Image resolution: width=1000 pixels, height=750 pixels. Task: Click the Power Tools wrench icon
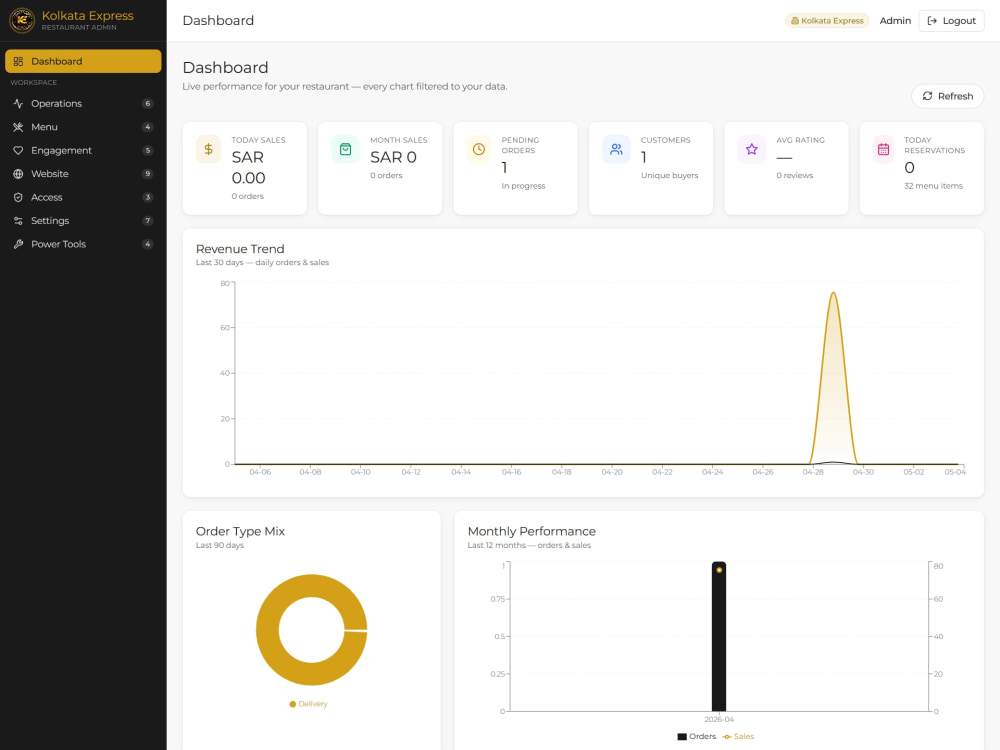click(x=18, y=244)
